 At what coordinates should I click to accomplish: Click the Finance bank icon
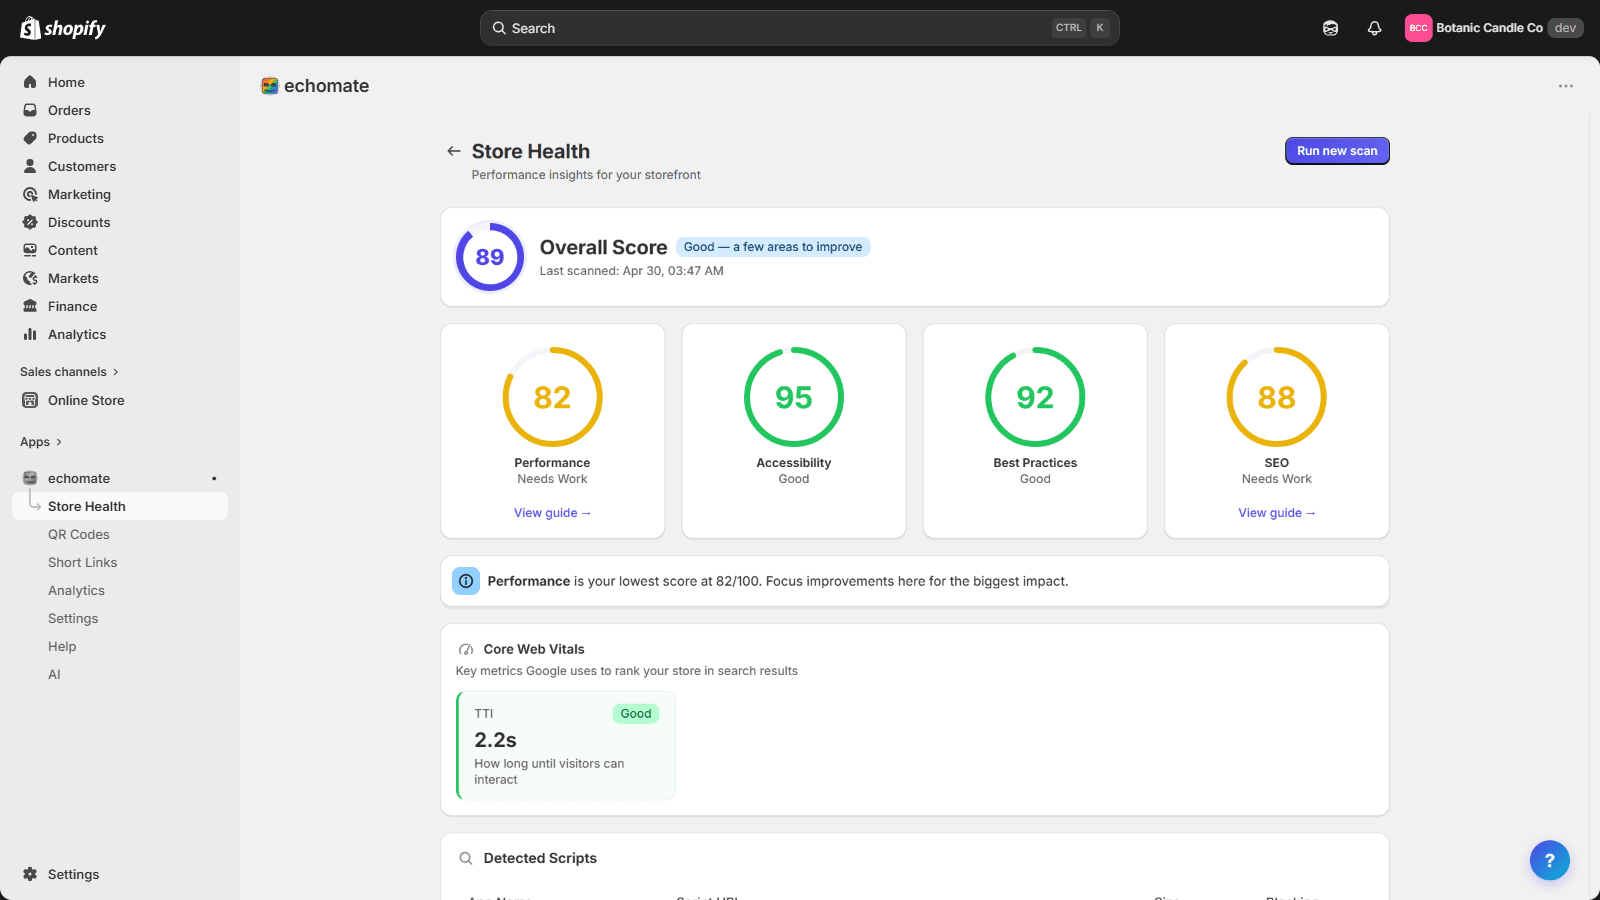[30, 306]
